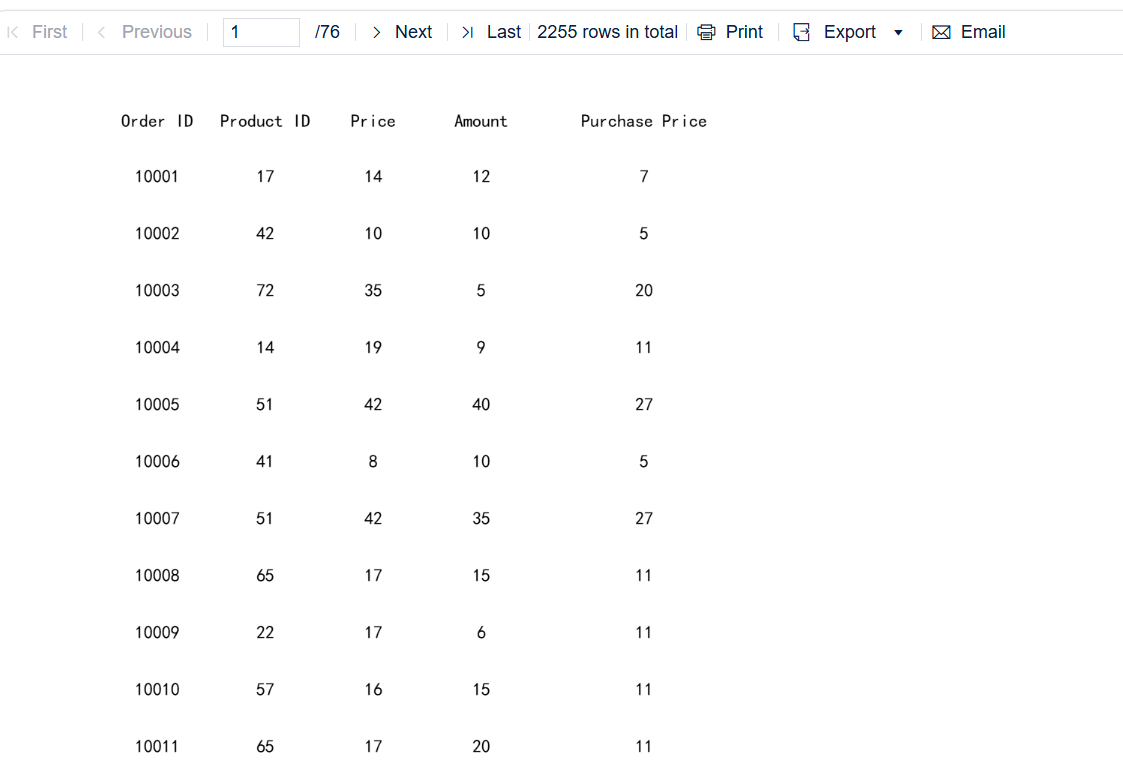Select order ID 10008 cell
1123x765 pixels.
(157, 575)
